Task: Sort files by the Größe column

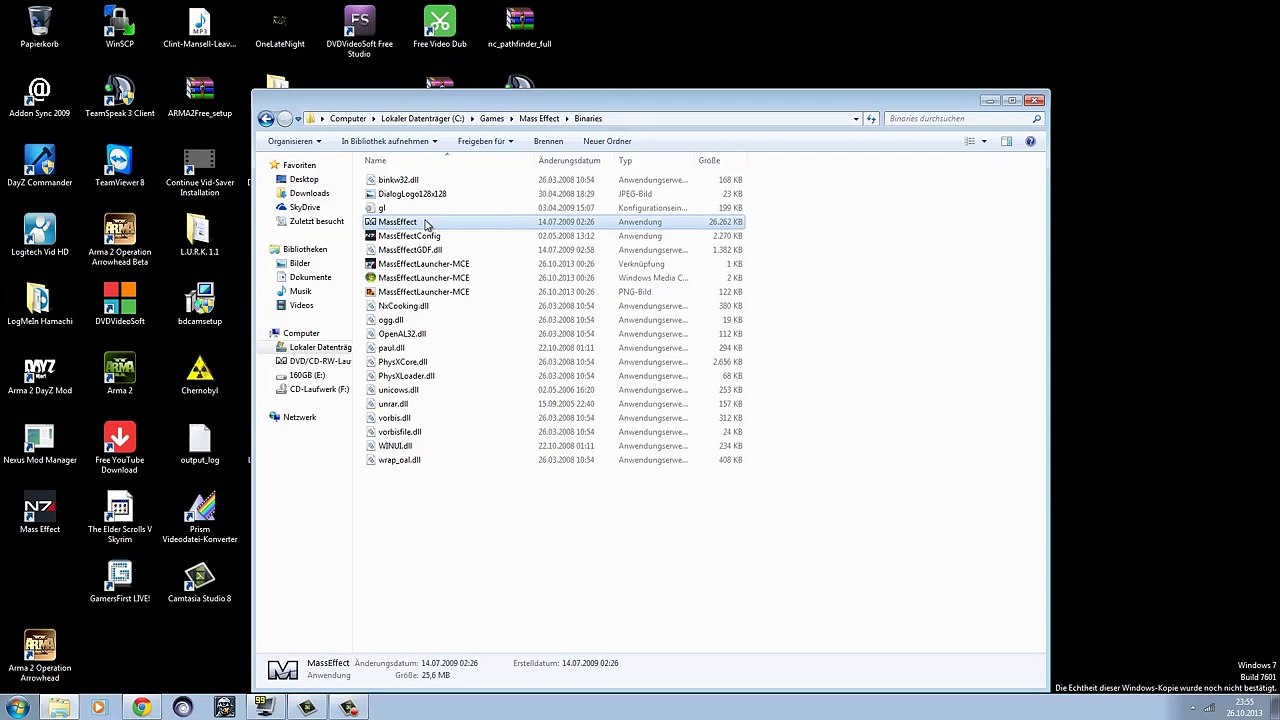Action: pyautogui.click(x=721, y=160)
